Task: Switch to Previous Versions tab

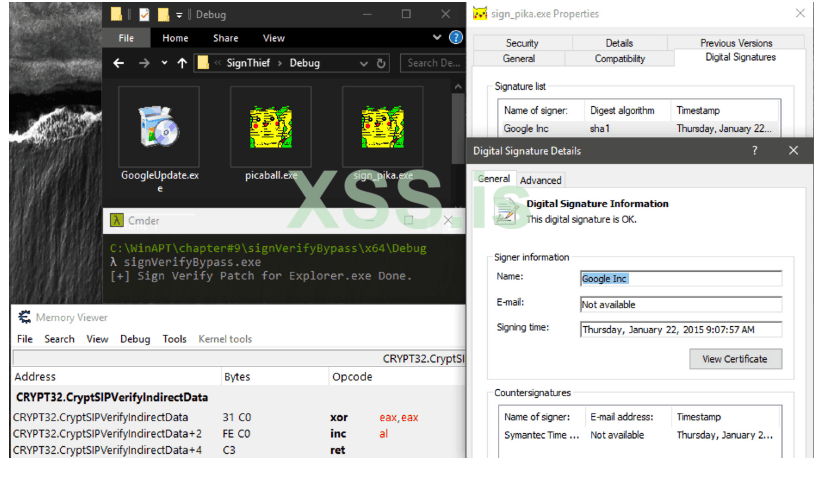Action: point(736,43)
